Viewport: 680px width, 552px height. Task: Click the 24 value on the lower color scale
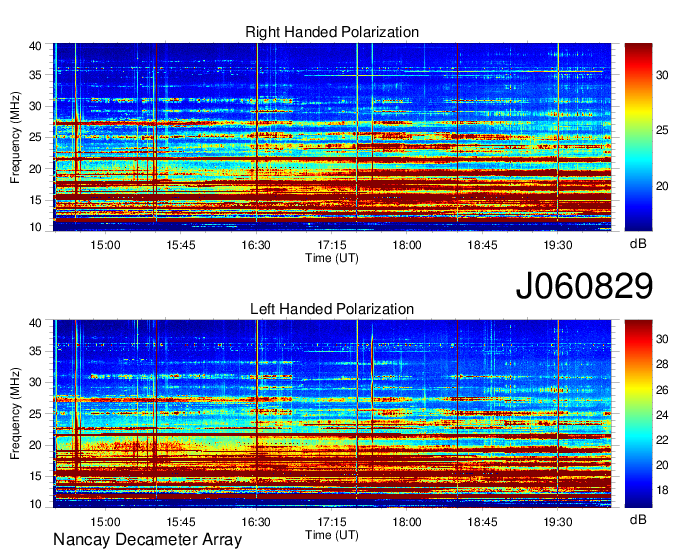tap(662, 415)
